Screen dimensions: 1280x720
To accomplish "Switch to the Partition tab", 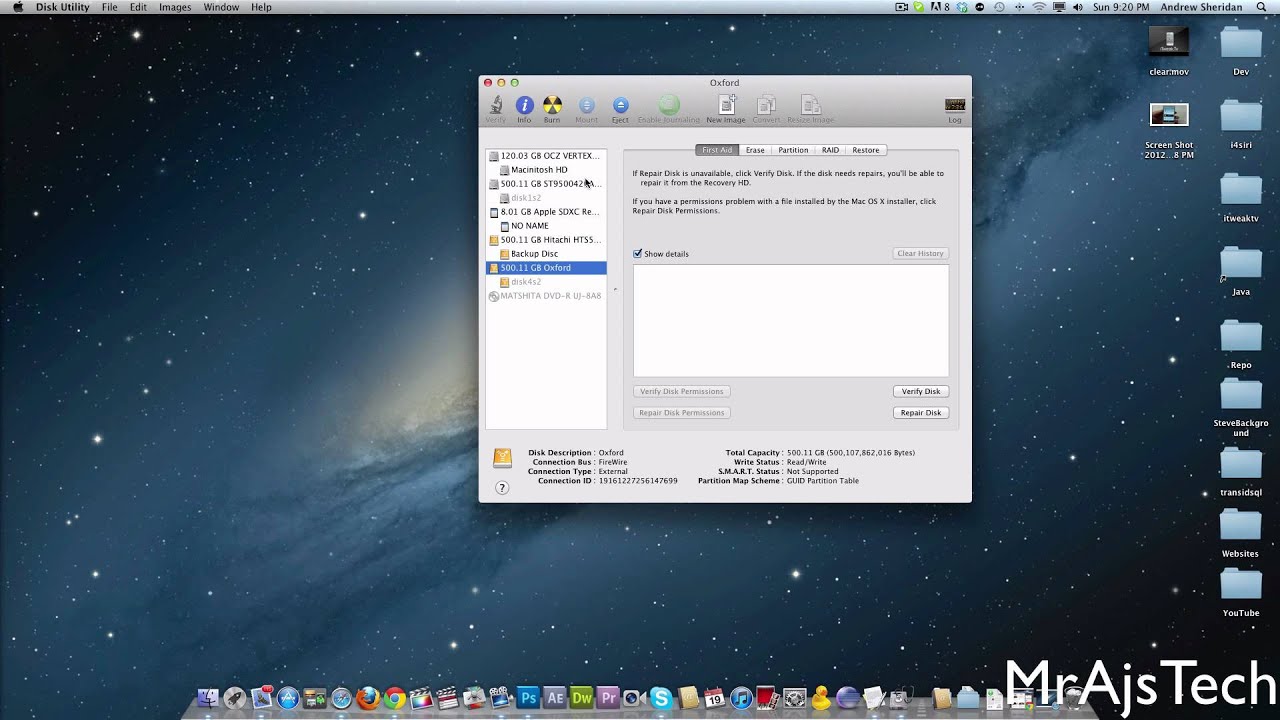I will (793, 150).
